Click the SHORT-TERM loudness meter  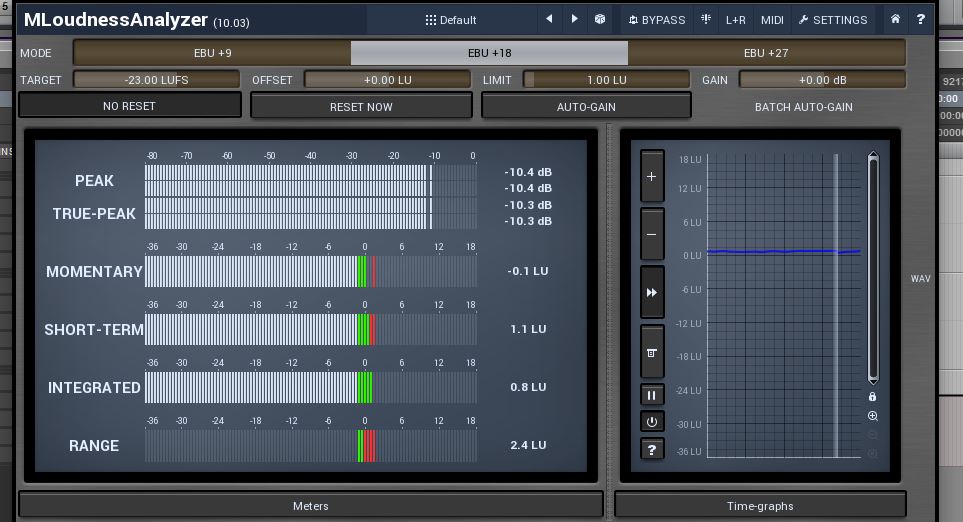pos(311,329)
